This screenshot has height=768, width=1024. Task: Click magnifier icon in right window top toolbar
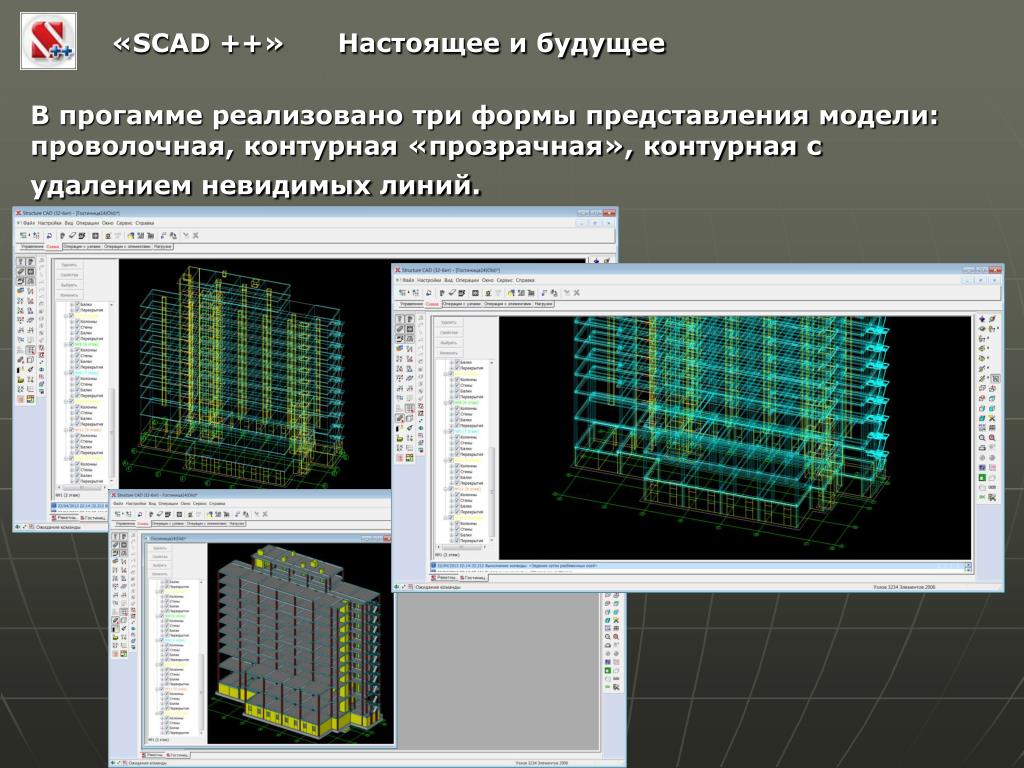pos(428,293)
